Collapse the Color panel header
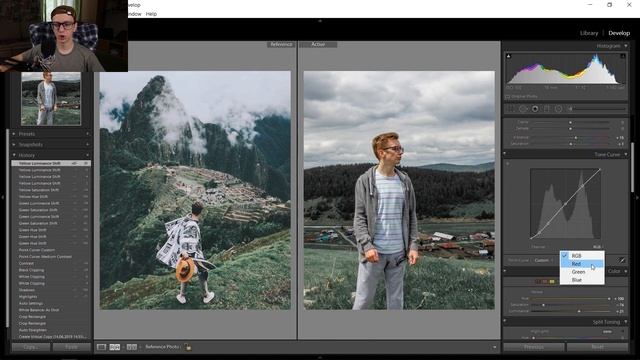 click(x=626, y=271)
